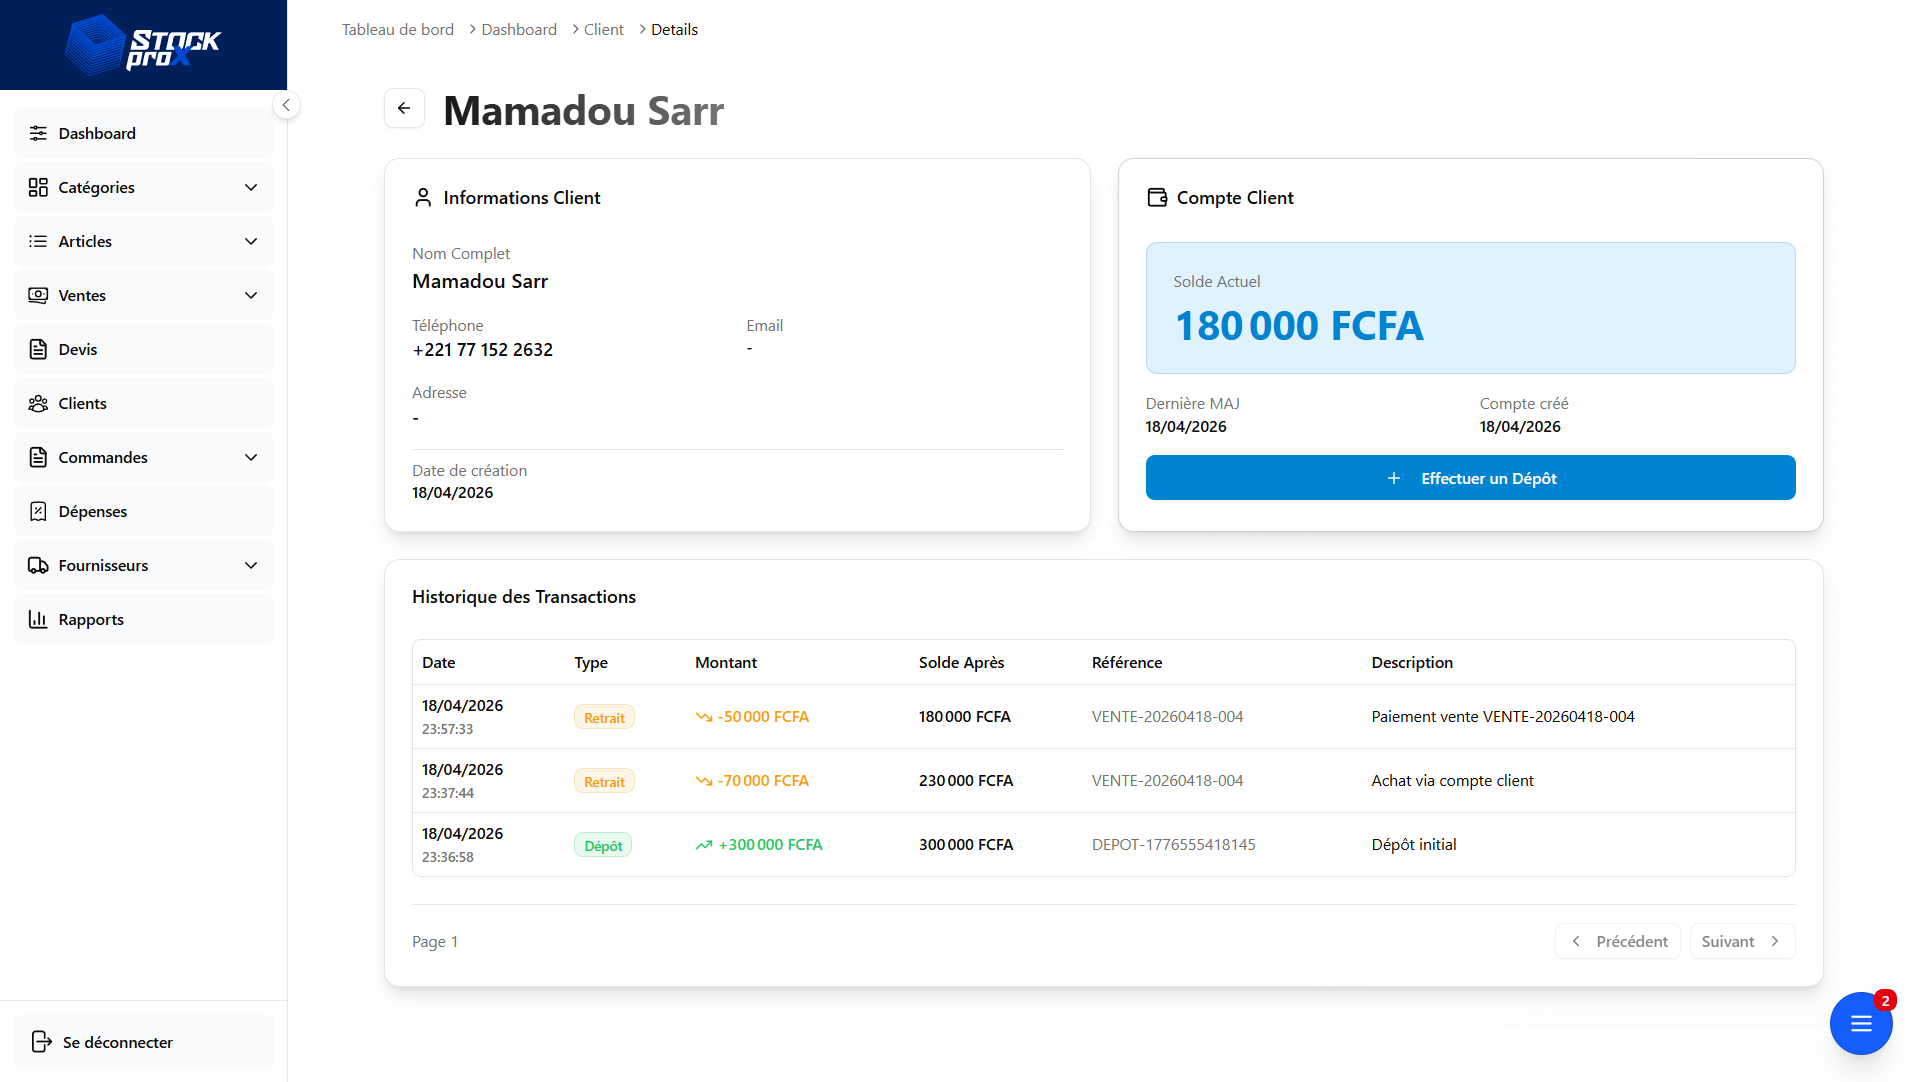This screenshot has height=1082, width=1920.
Task: Expand the Fournisseurs submenu chevron
Action: click(251, 565)
